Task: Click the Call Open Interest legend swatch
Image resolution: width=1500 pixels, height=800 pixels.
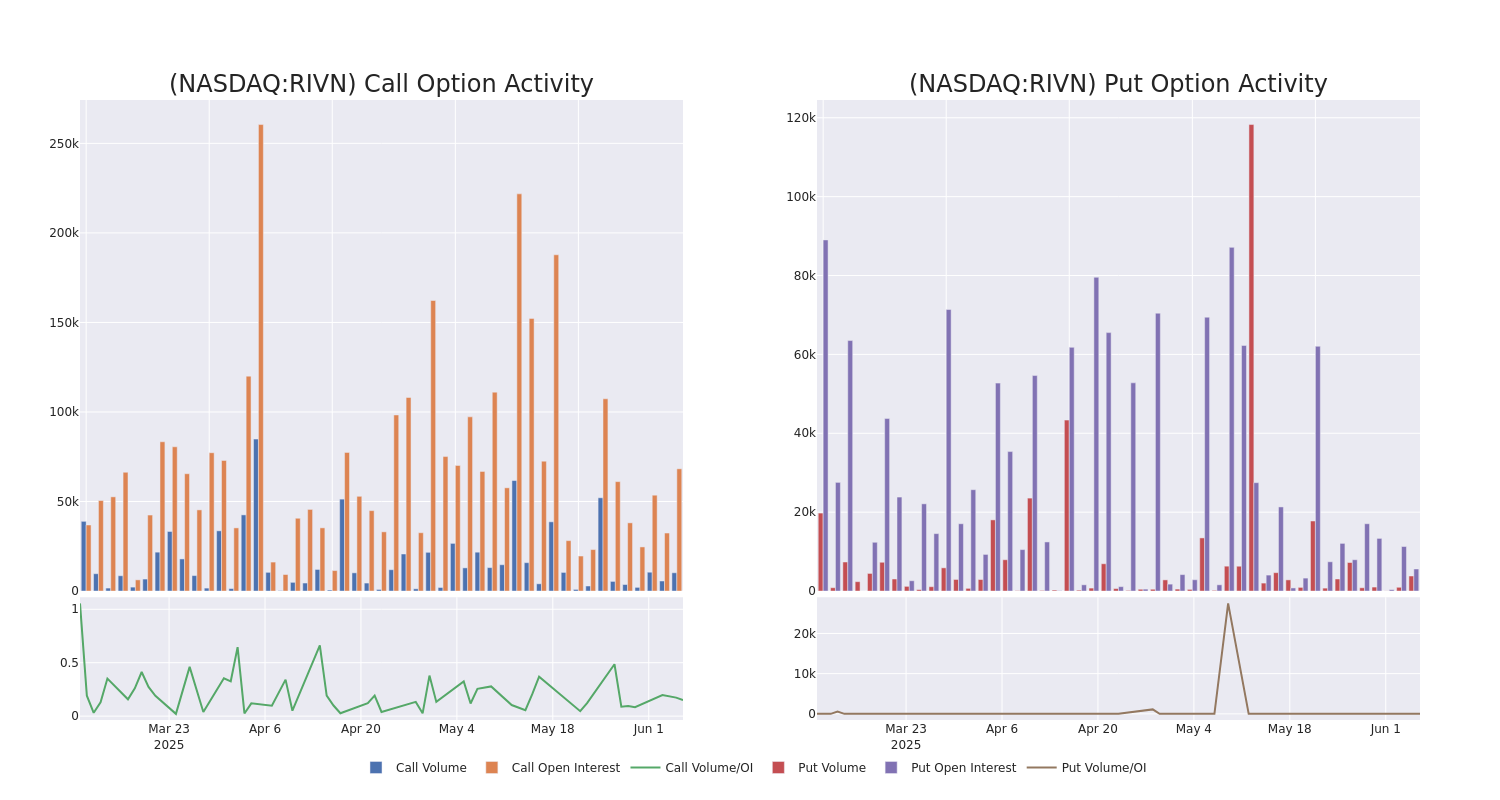Action: 492,768
